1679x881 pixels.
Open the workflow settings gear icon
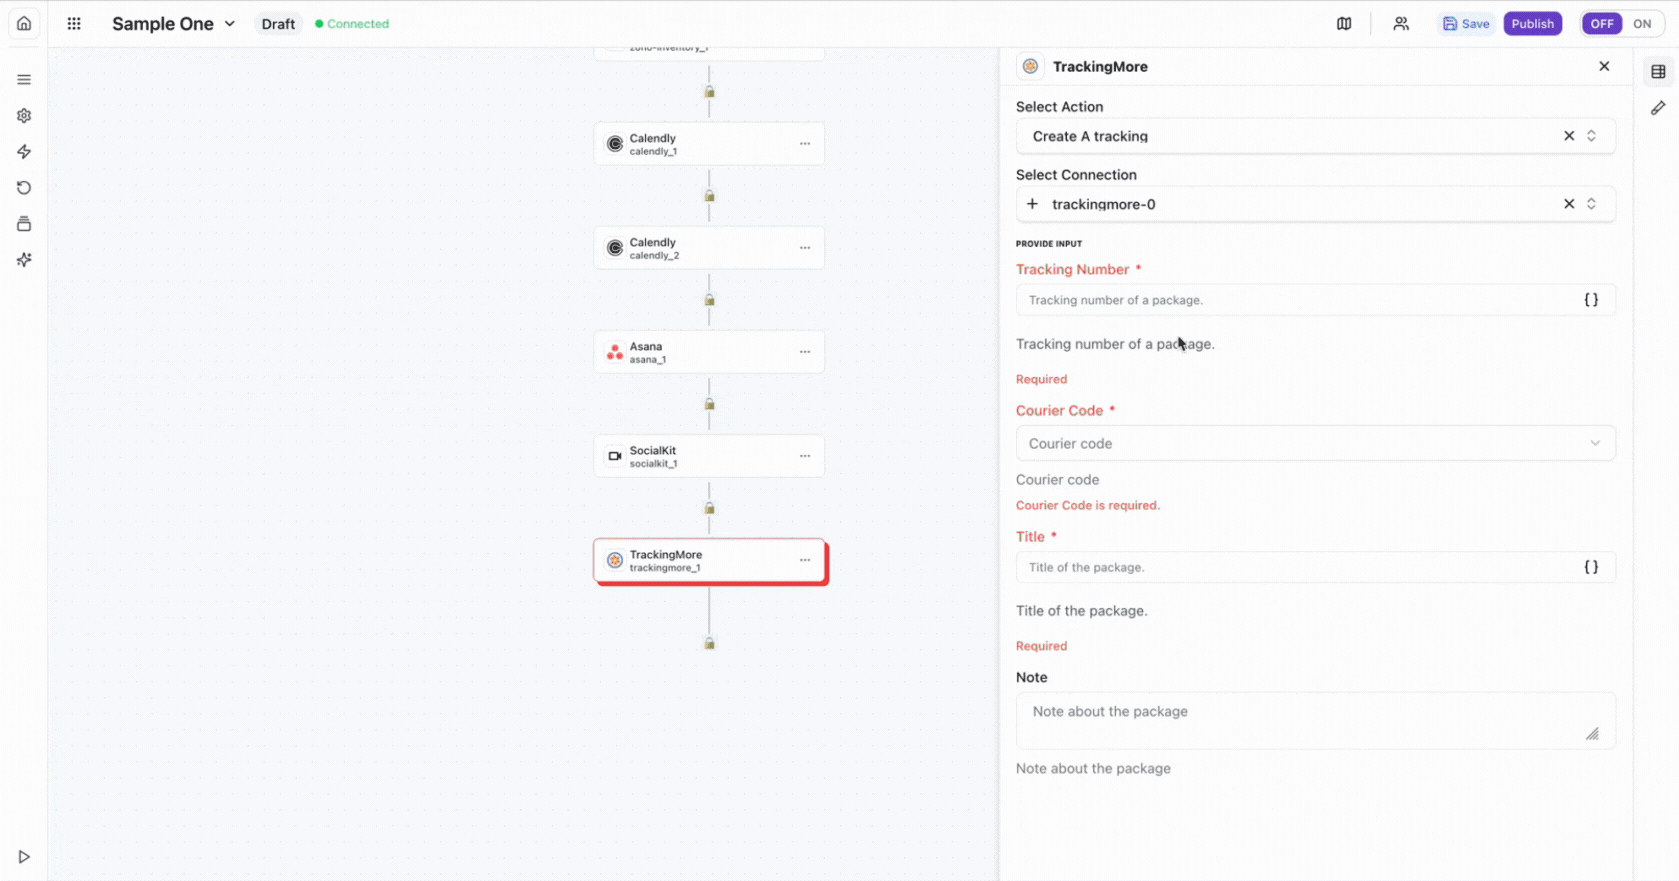[x=23, y=115]
